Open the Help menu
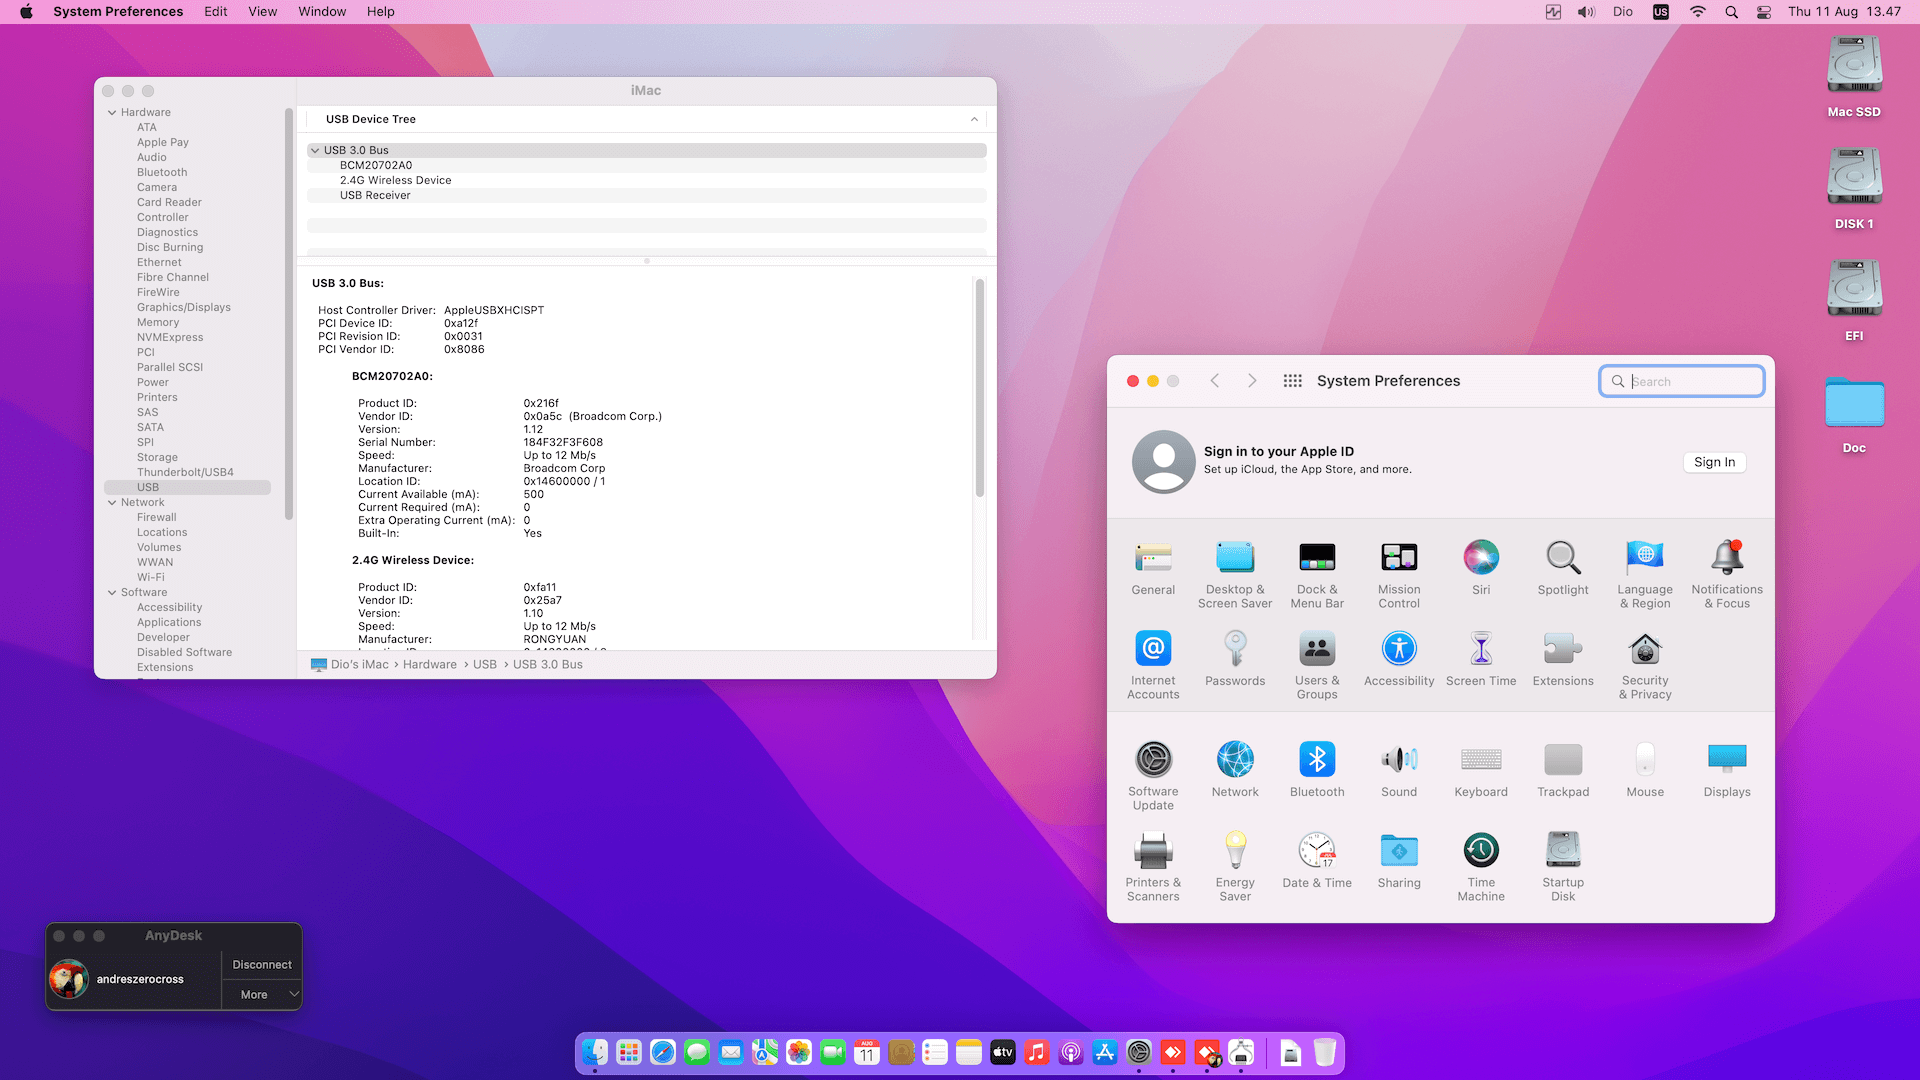This screenshot has width=1920, height=1080. (380, 12)
